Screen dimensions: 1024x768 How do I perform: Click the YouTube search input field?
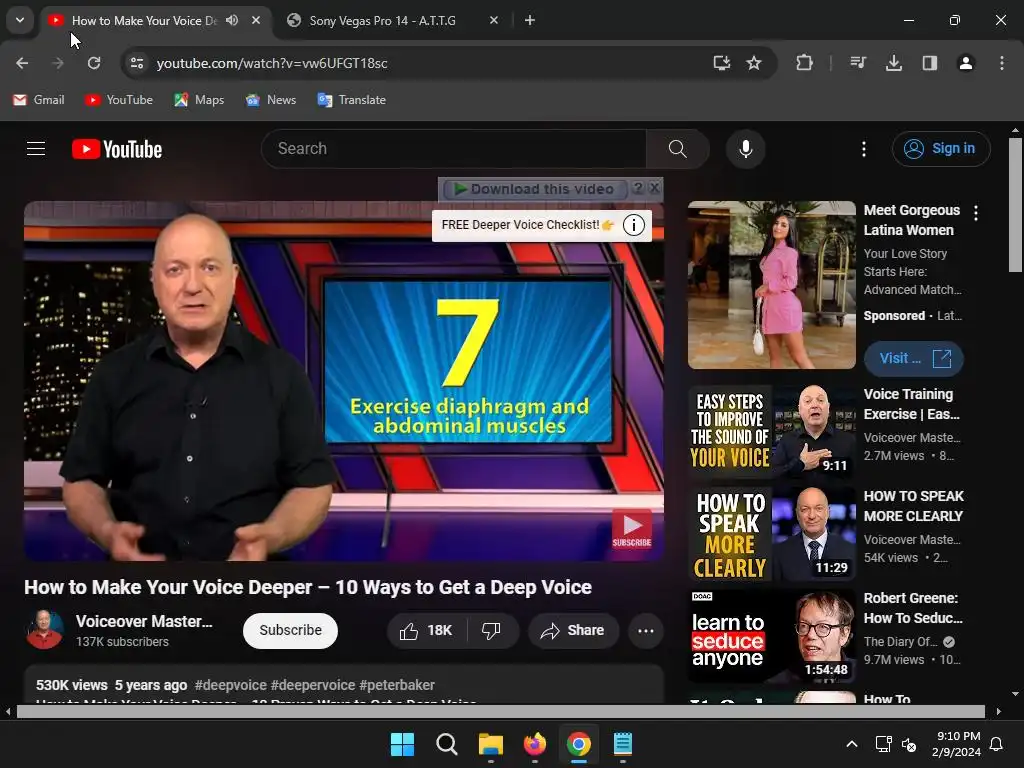tap(454, 149)
